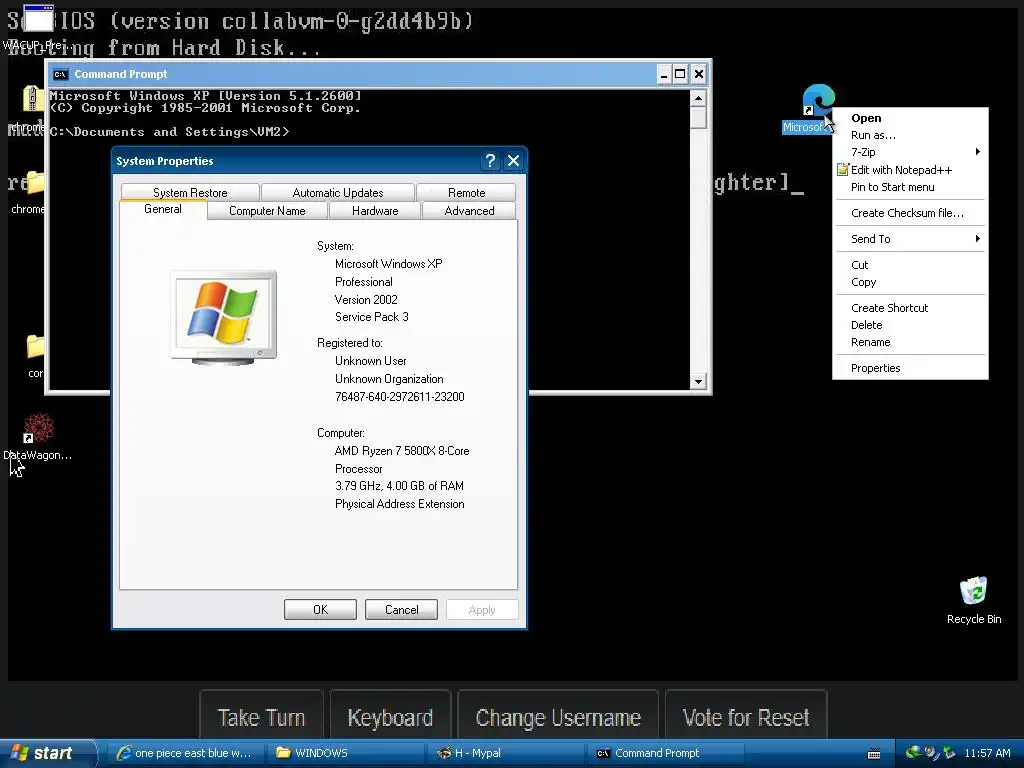Viewport: 1024px width, 768px height.
Task: Click the System Properties help question-mark button
Action: 490,161
